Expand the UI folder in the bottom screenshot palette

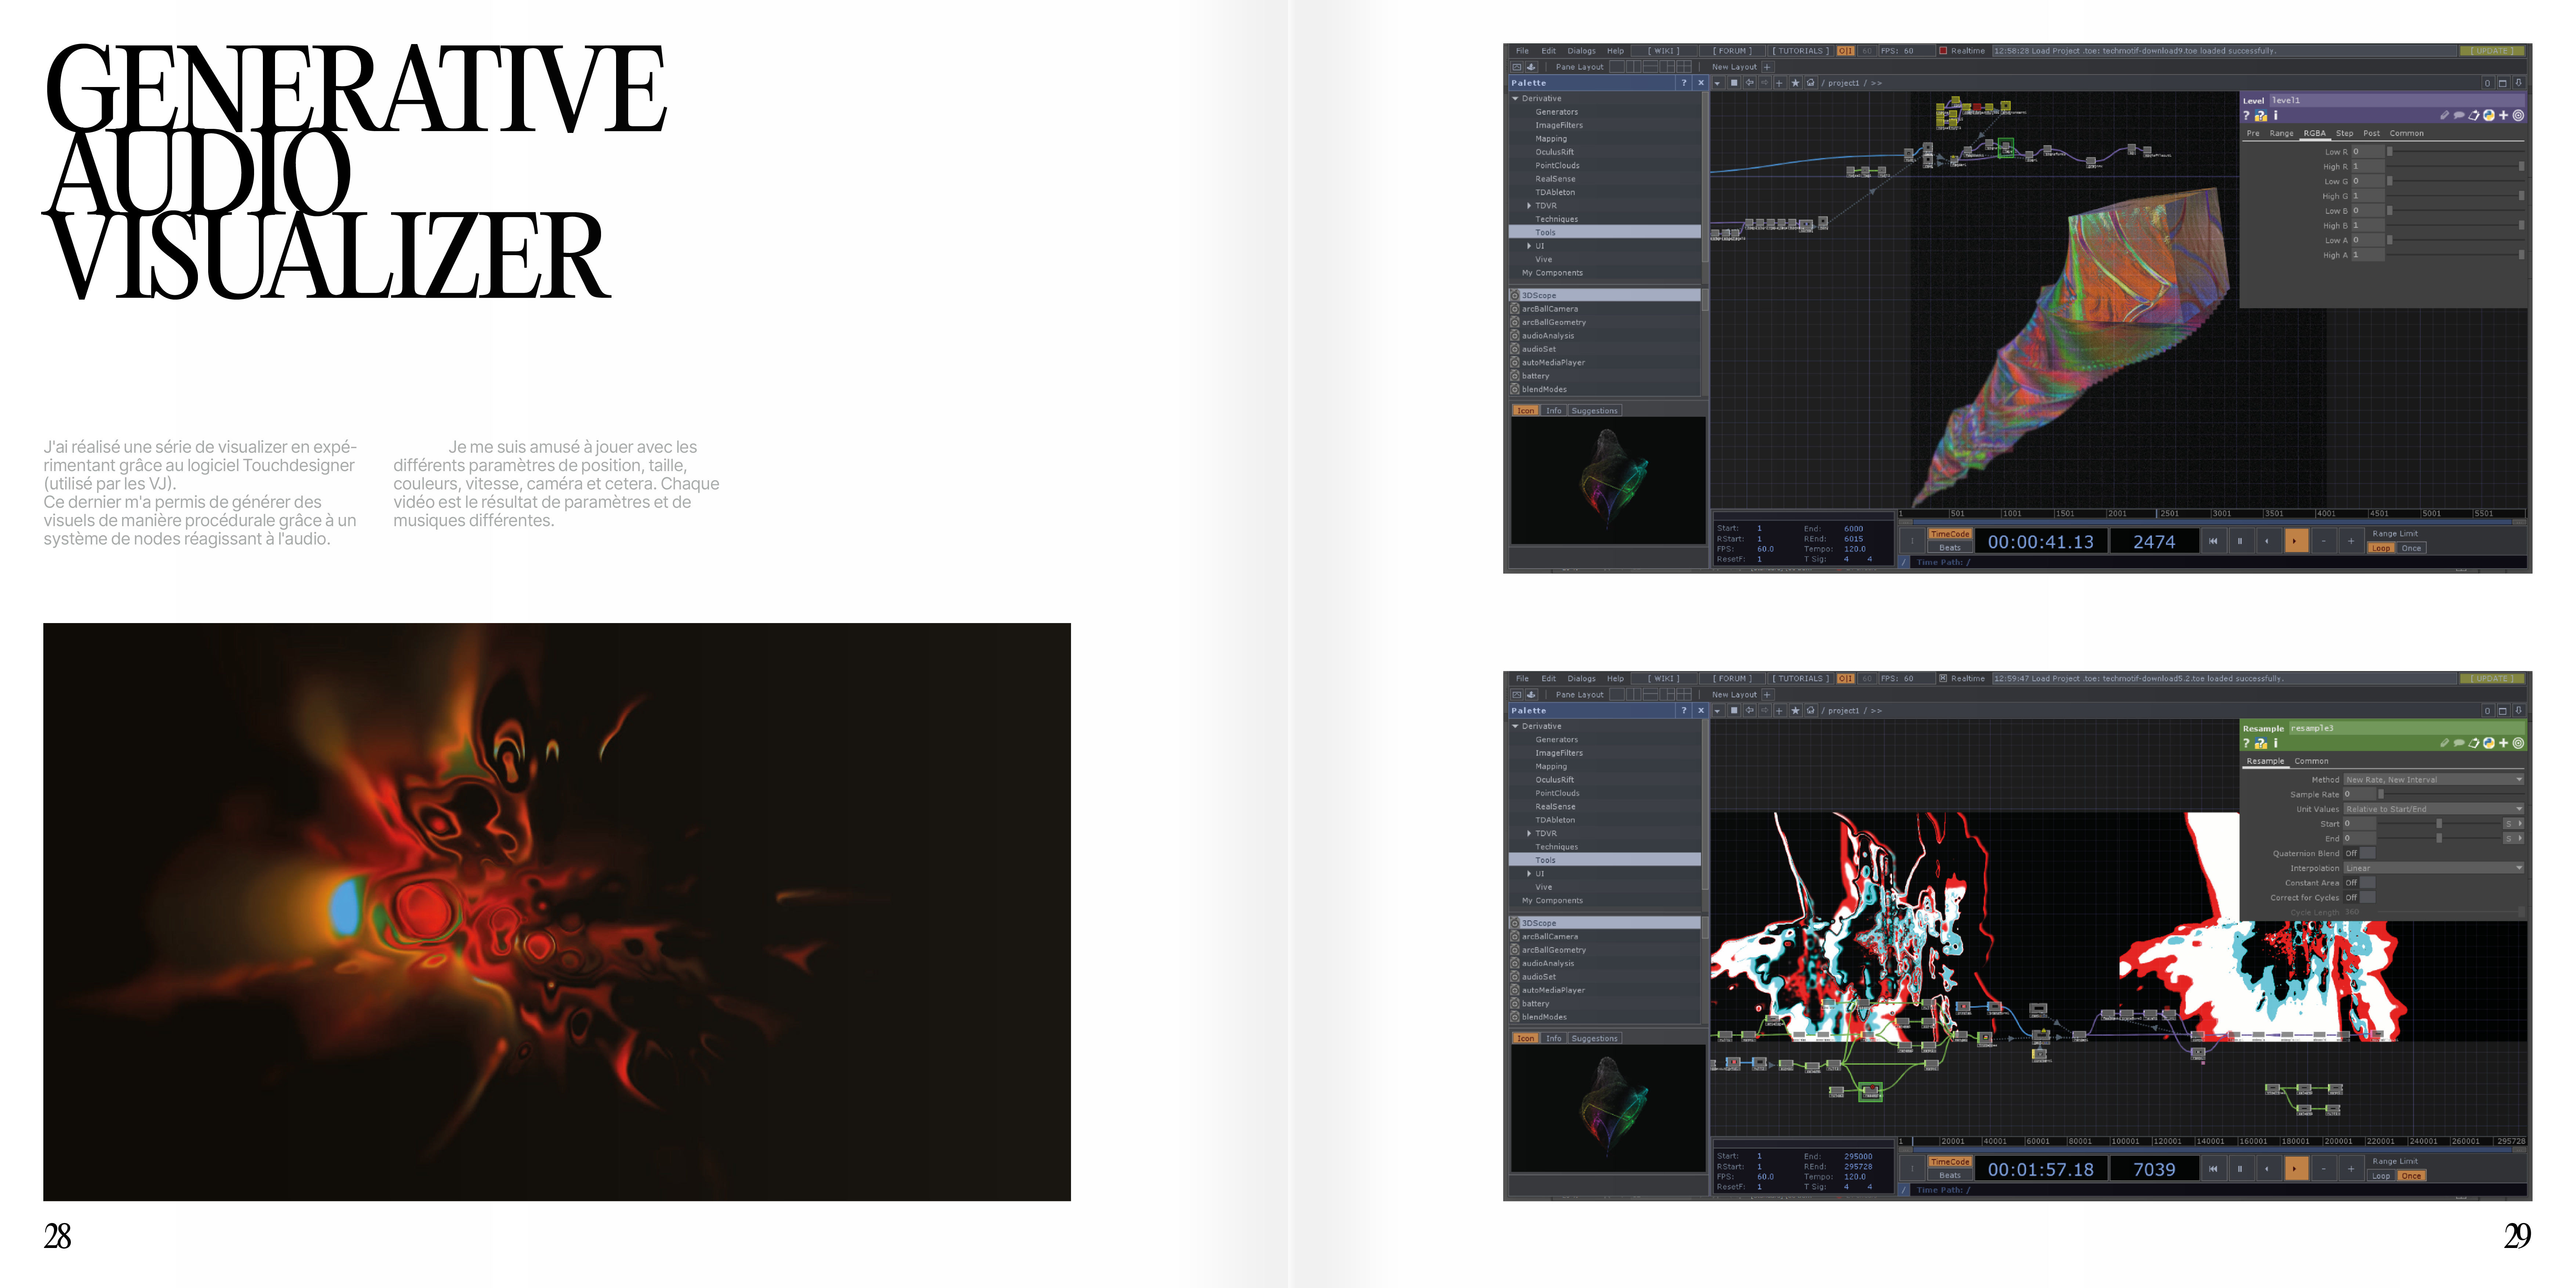tap(1529, 874)
